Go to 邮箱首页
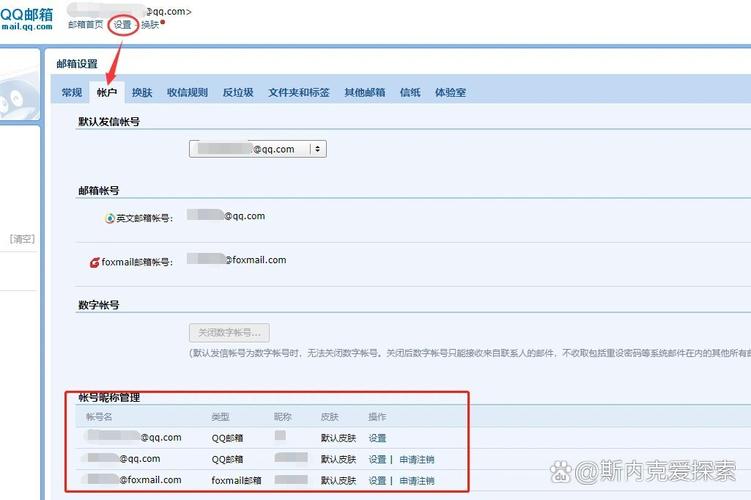Viewport: 751px width, 500px height. click(86, 24)
